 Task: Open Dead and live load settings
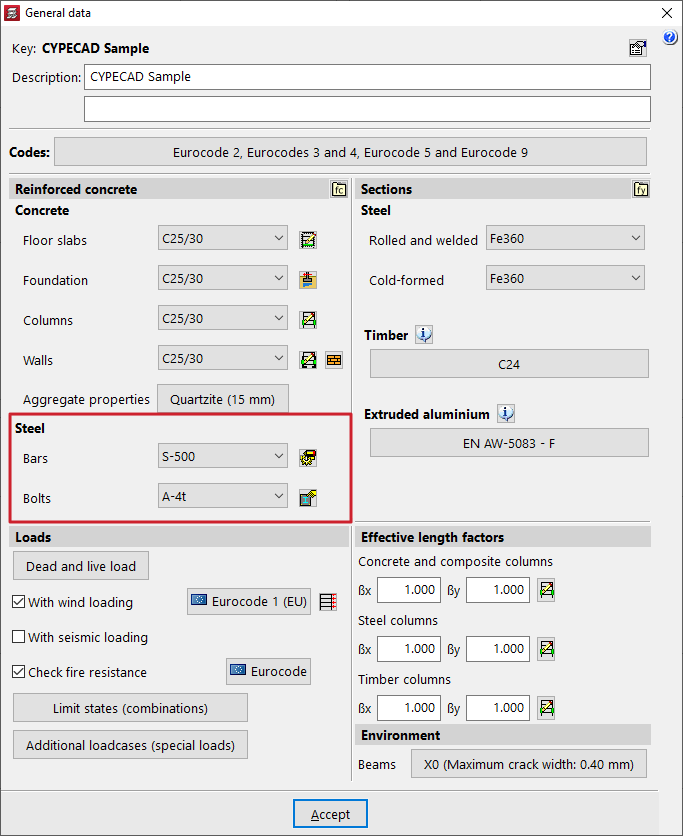pos(81,566)
